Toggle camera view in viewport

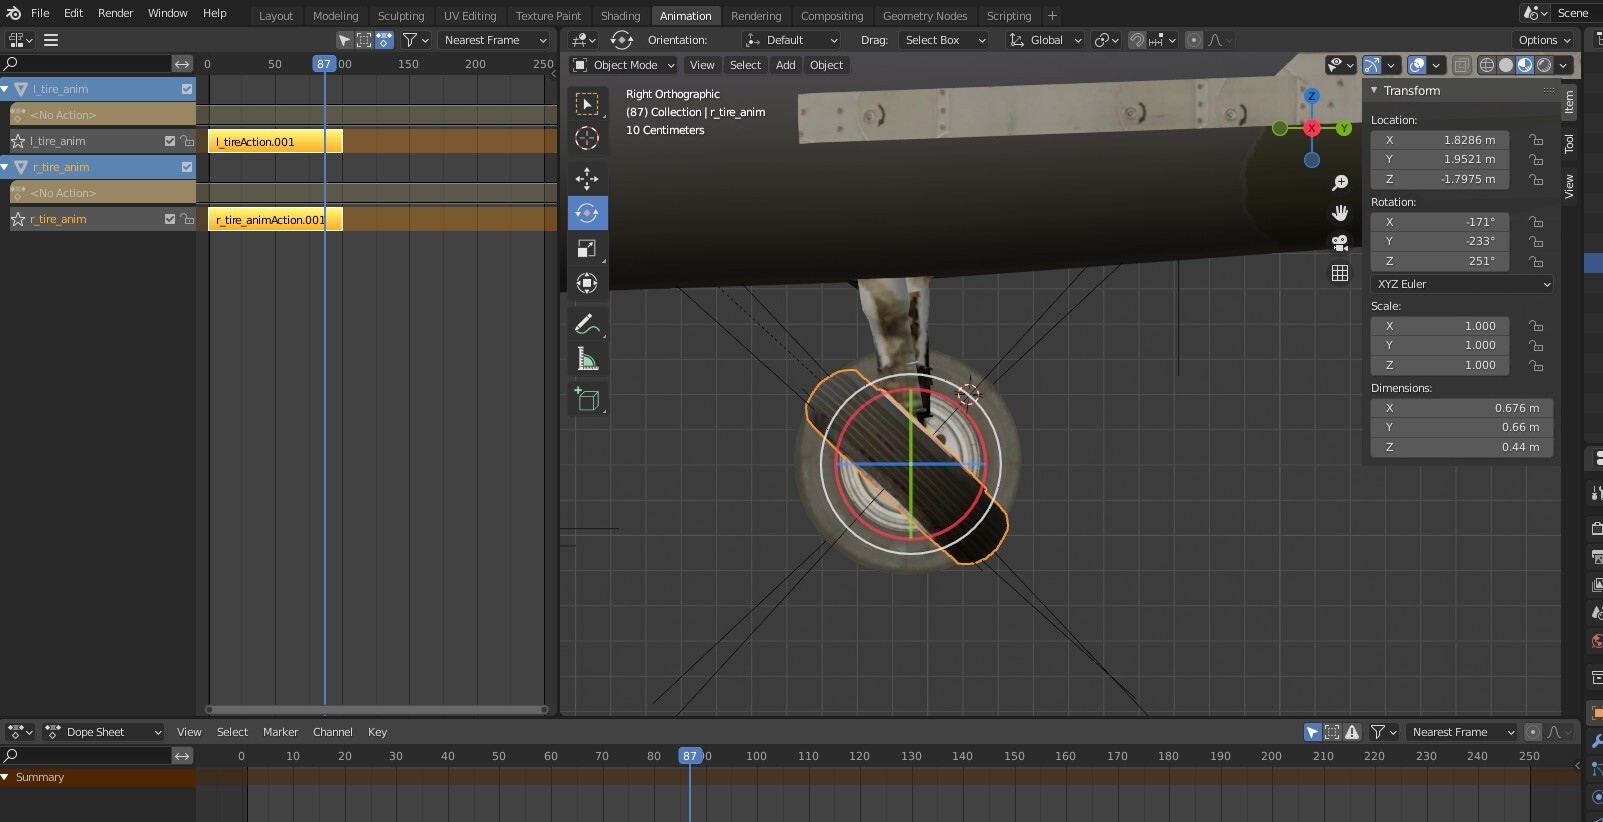coord(1340,243)
